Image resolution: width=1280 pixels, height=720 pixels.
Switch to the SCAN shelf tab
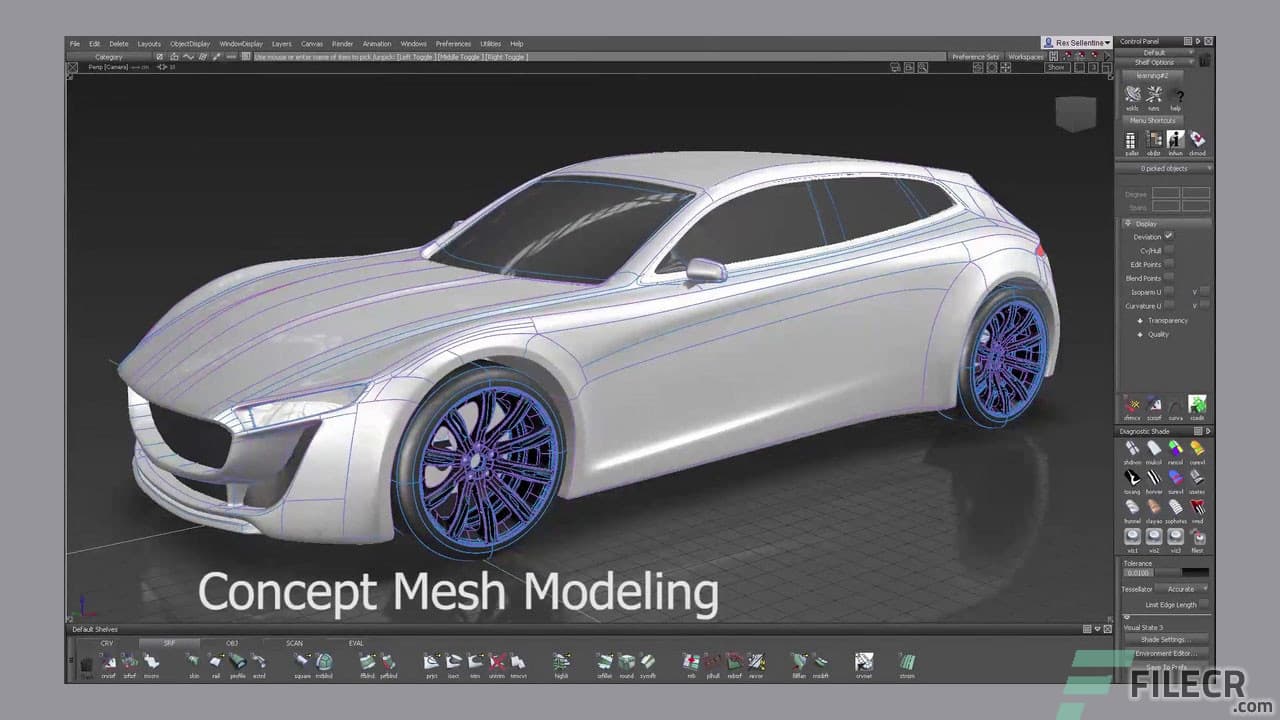[x=293, y=643]
